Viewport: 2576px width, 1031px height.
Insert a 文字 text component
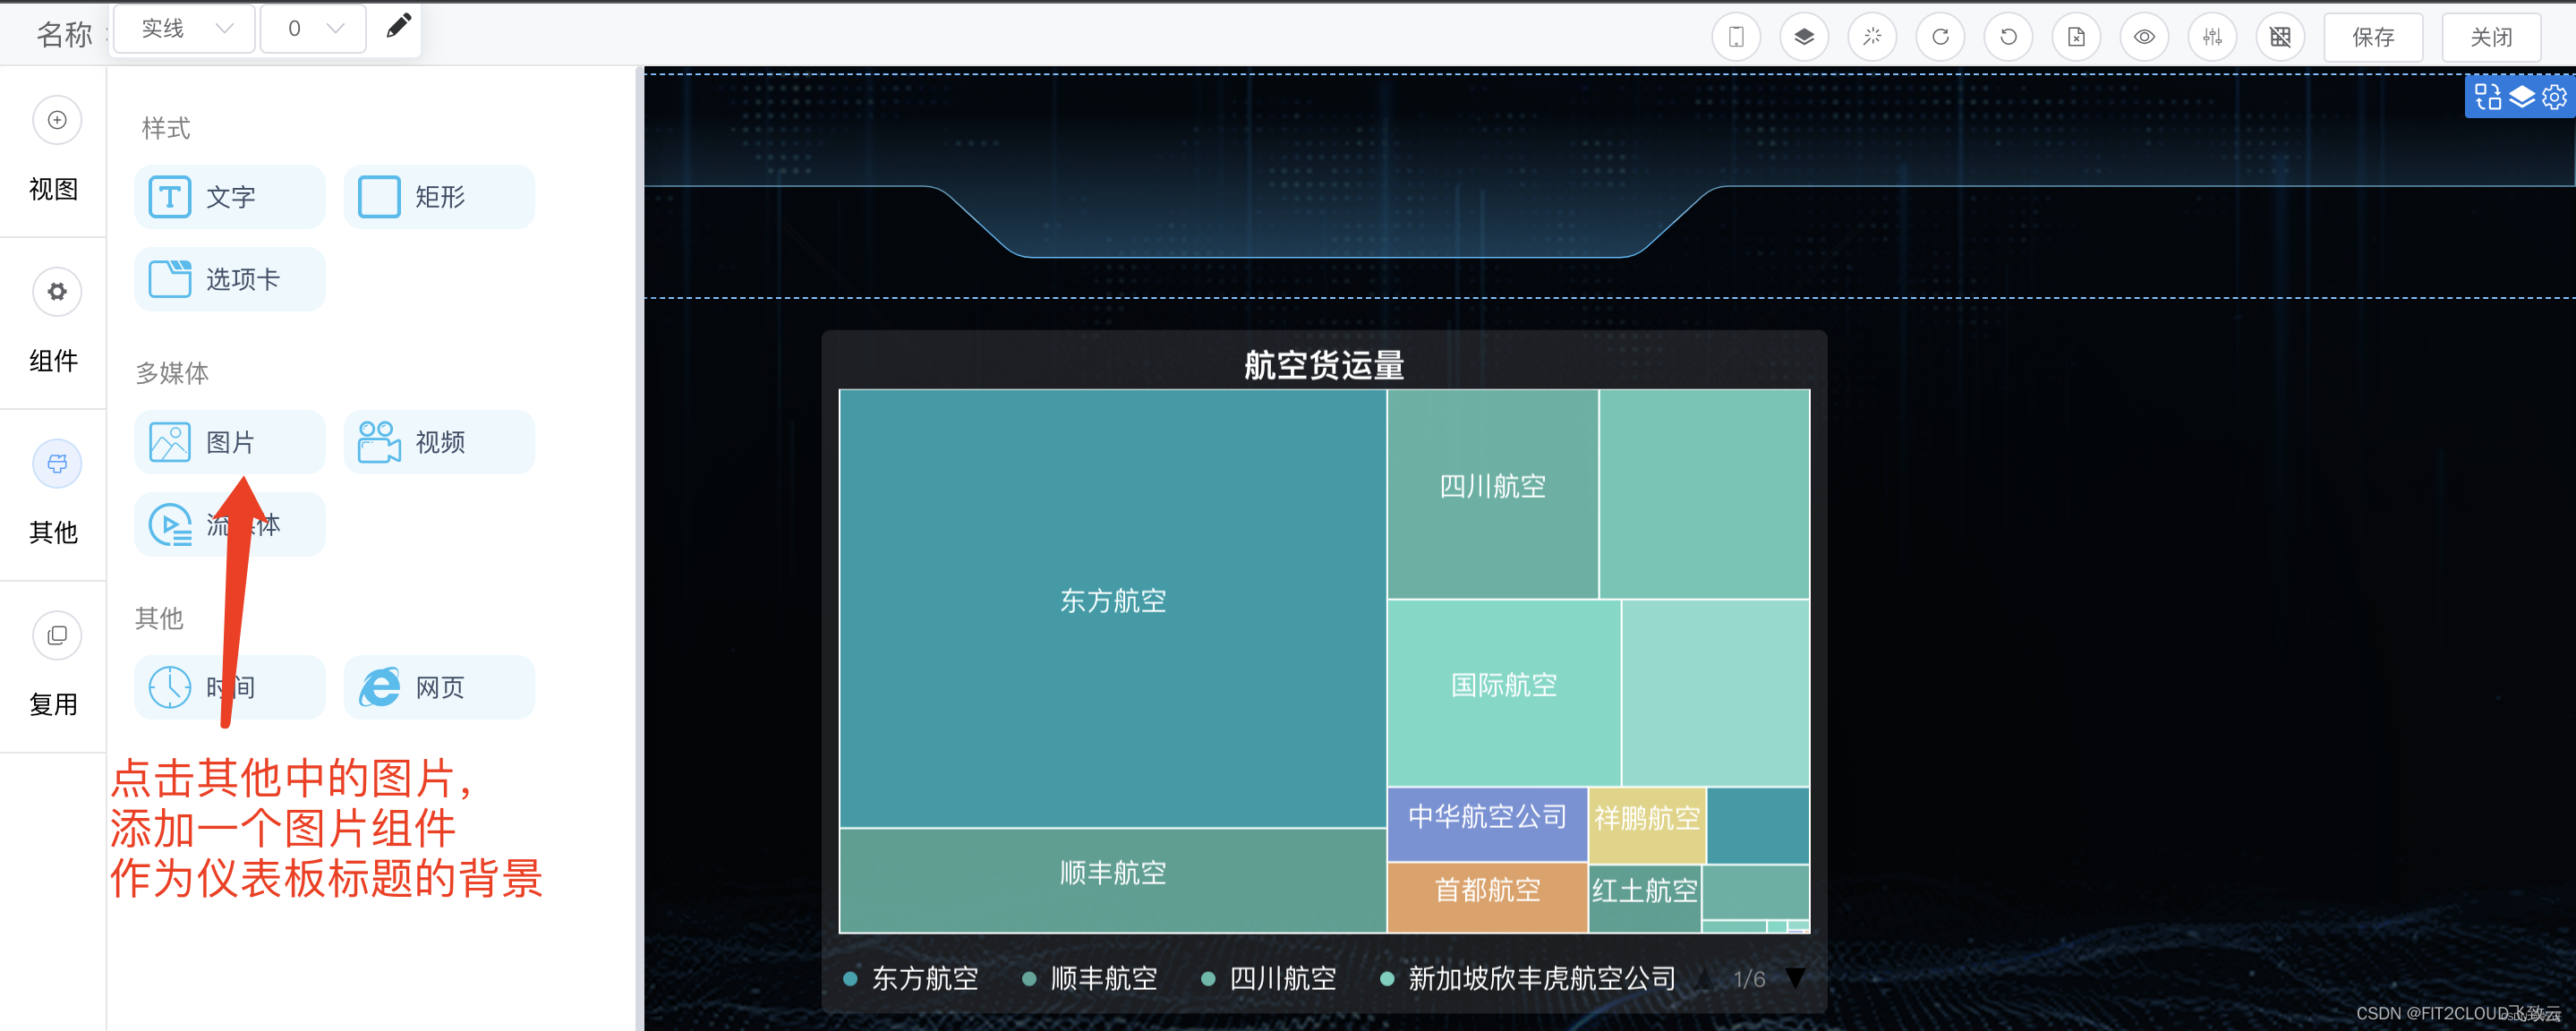(x=228, y=197)
